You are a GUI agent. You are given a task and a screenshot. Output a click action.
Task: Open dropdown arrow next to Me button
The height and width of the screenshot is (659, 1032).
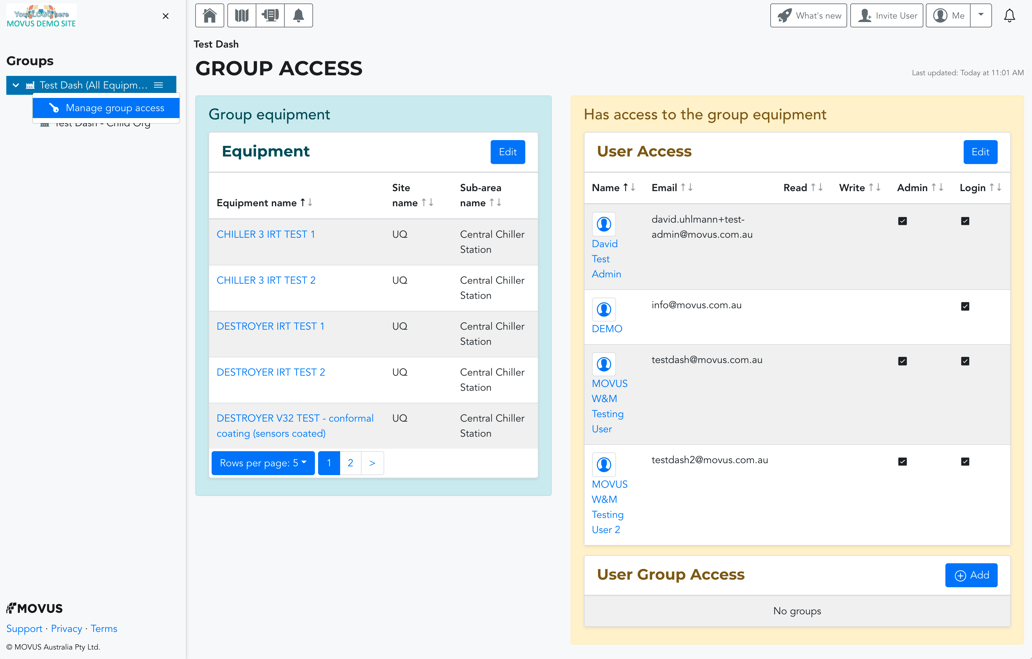pyautogui.click(x=981, y=15)
